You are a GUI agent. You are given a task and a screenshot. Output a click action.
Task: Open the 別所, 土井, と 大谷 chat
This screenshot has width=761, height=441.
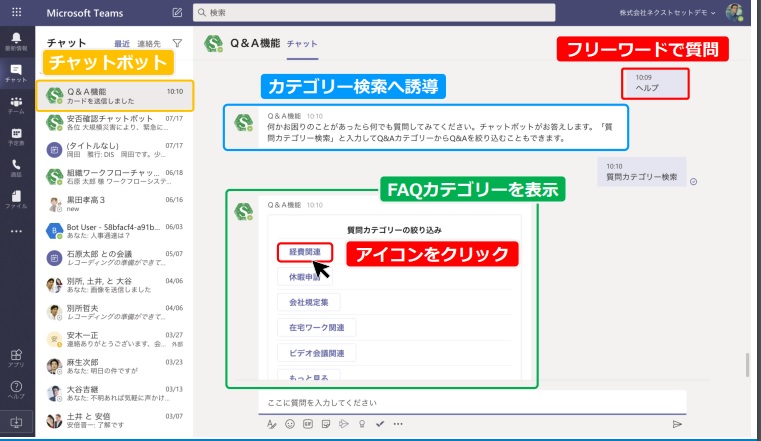[115, 285]
